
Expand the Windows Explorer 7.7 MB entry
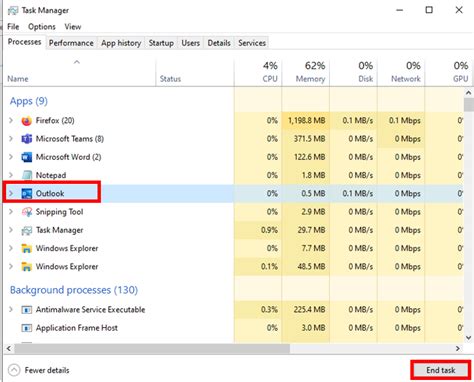pyautogui.click(x=11, y=248)
